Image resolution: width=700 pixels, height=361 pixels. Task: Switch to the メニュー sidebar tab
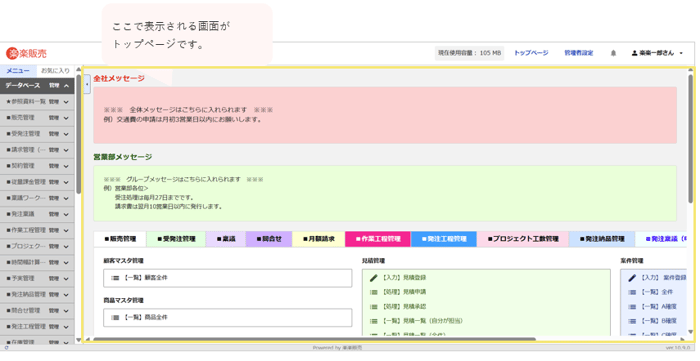[x=18, y=71]
